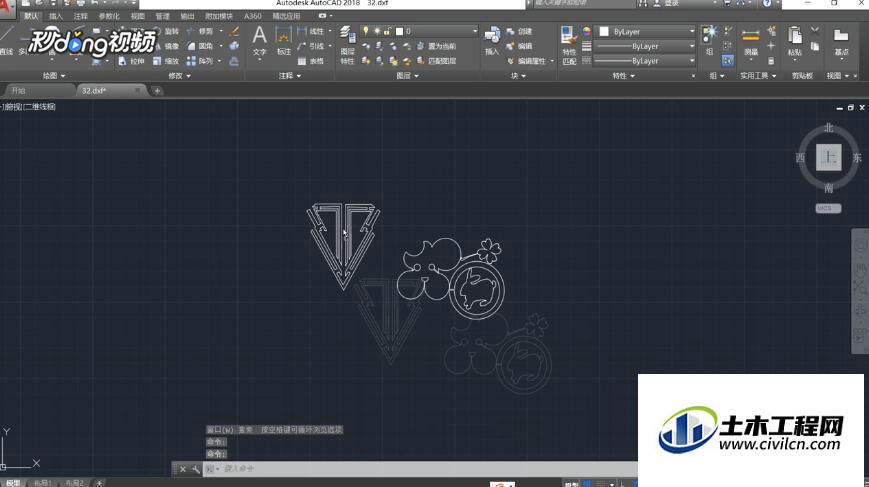
Task: Click the 基点 base view icon
Action: click(841, 42)
